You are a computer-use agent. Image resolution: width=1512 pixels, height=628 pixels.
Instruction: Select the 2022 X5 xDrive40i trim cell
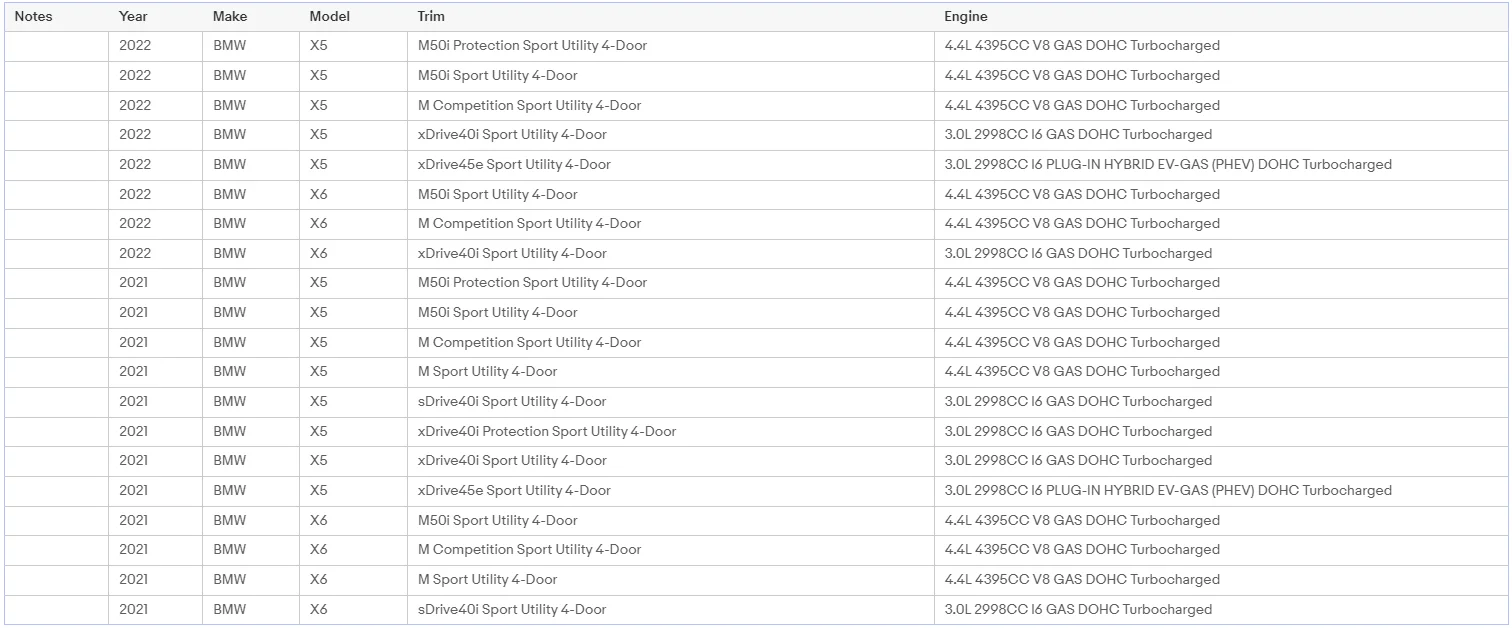click(671, 135)
